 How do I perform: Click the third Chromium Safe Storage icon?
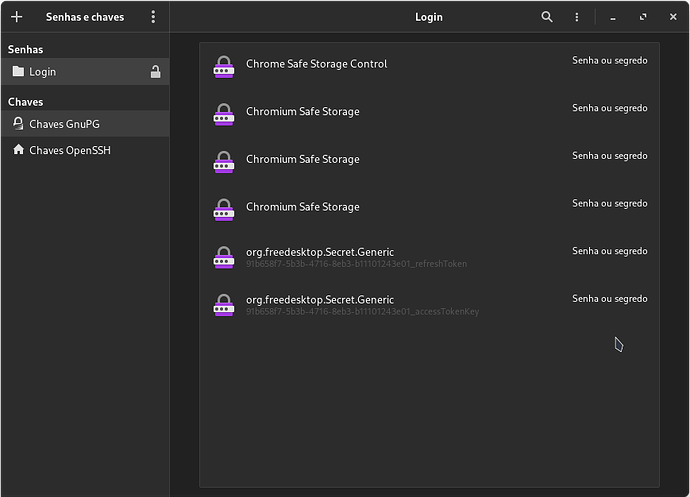point(223,210)
